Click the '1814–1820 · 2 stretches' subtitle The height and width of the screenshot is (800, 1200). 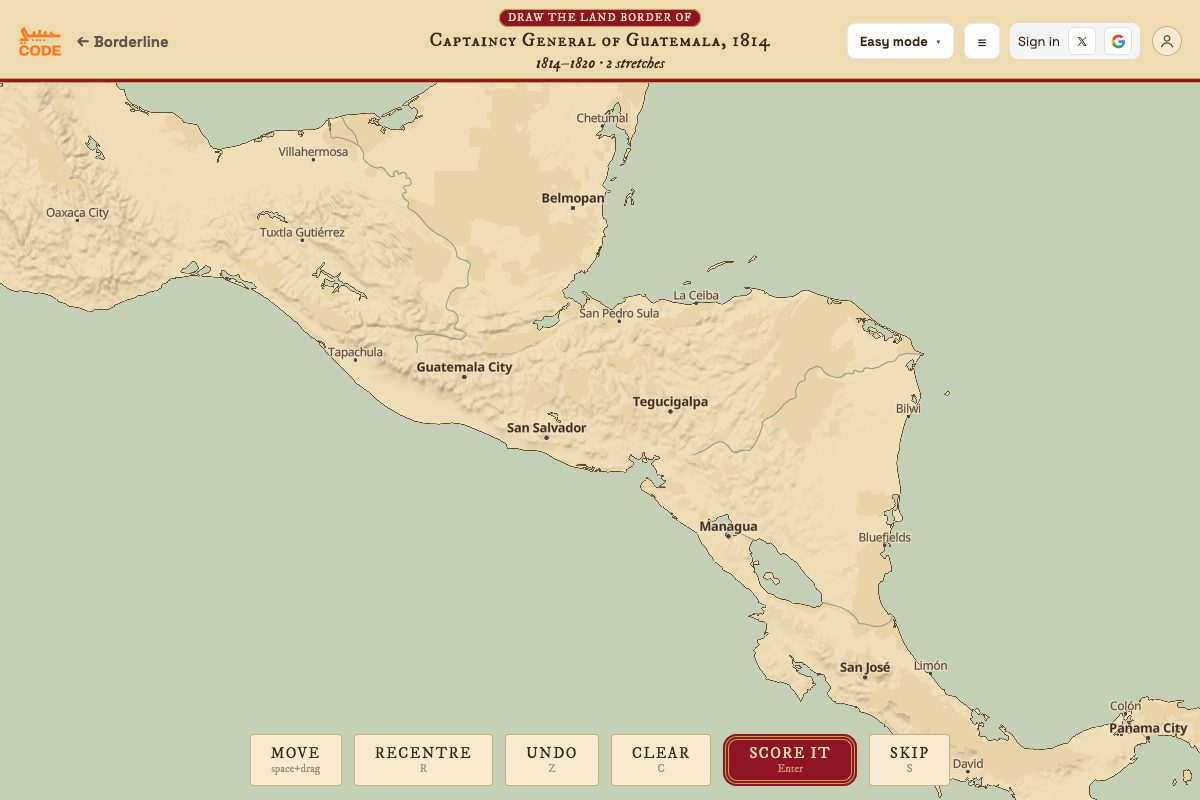coord(600,63)
